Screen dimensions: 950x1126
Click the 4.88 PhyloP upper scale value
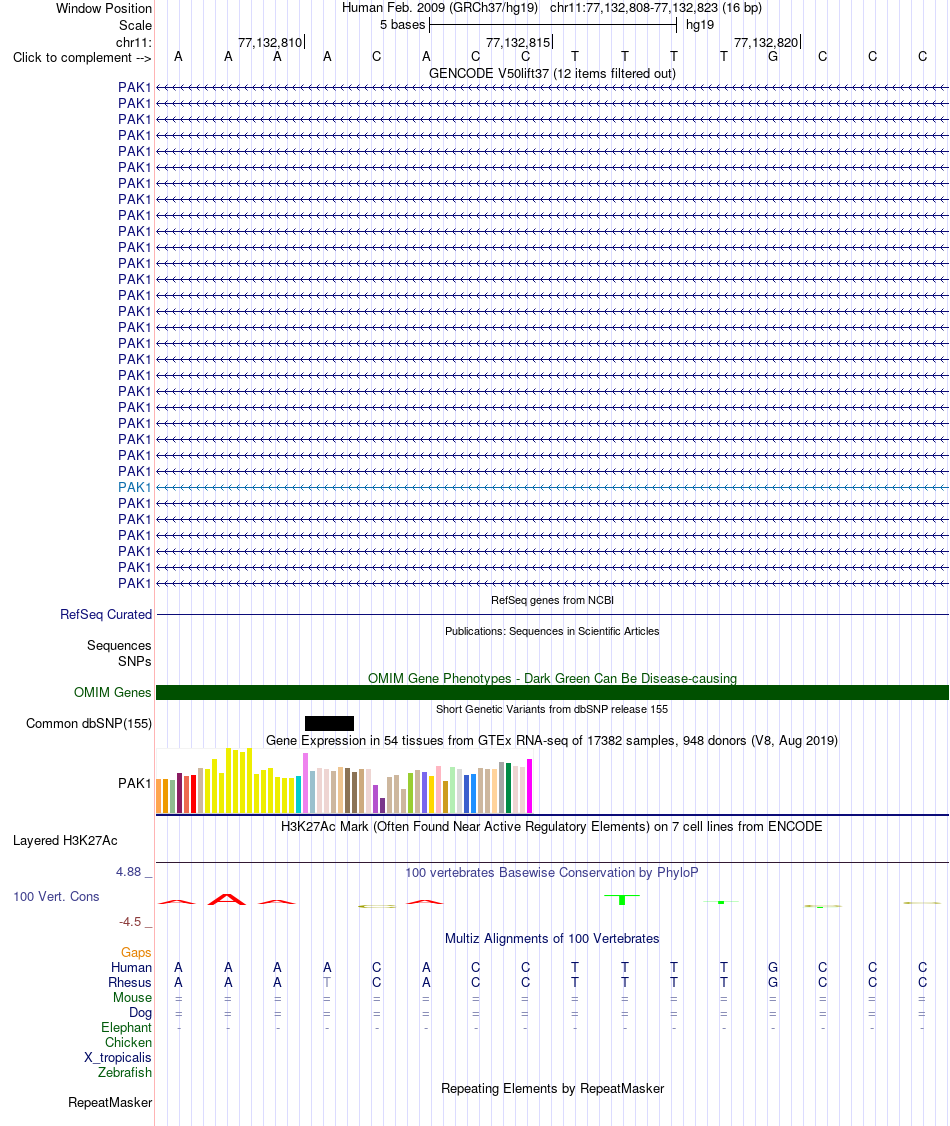(129, 872)
